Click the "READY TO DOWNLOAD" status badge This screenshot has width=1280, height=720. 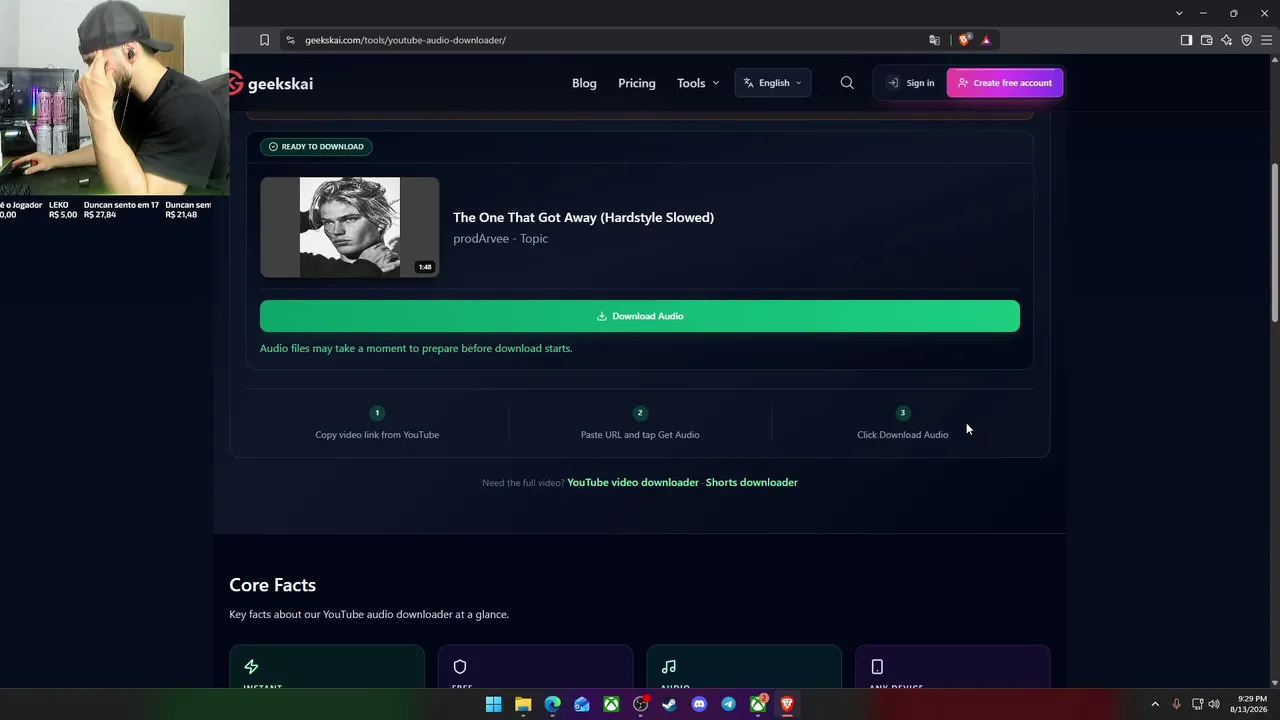click(317, 147)
